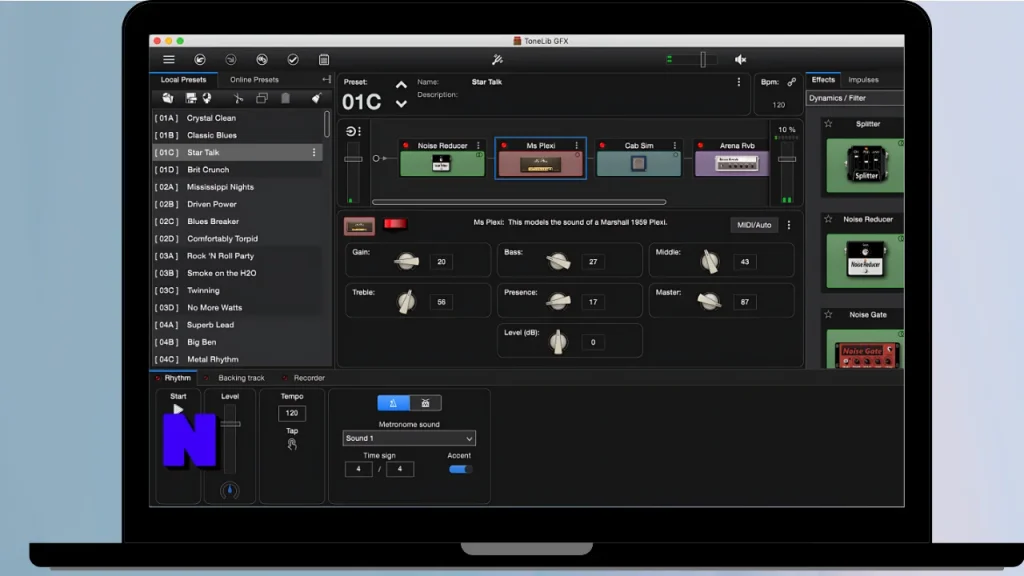The width and height of the screenshot is (1024, 576).
Task: Toggle Noise Reducer on/off red LED
Action: pyautogui.click(x=406, y=146)
